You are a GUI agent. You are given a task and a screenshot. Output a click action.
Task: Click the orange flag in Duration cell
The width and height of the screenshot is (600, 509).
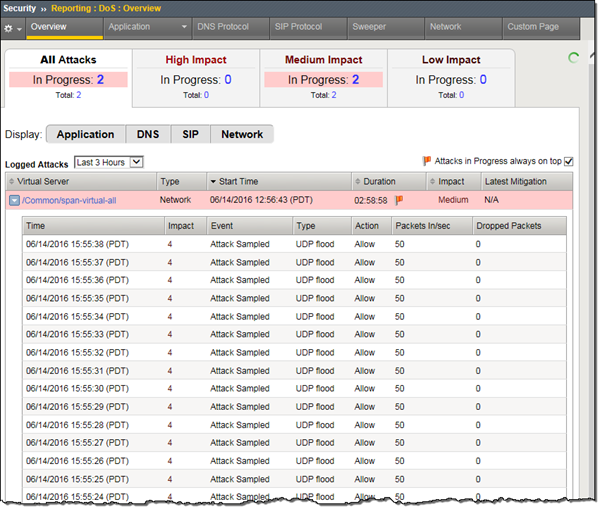pos(399,201)
